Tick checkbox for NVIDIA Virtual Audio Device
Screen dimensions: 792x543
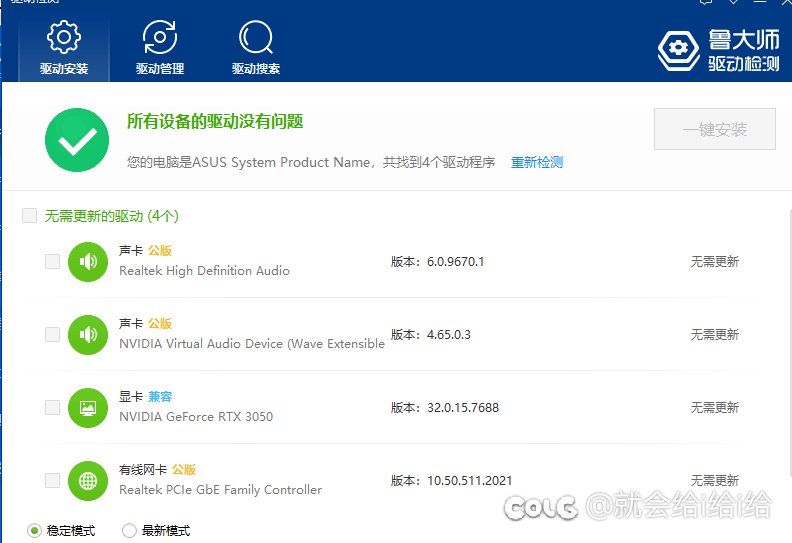click(x=52, y=335)
